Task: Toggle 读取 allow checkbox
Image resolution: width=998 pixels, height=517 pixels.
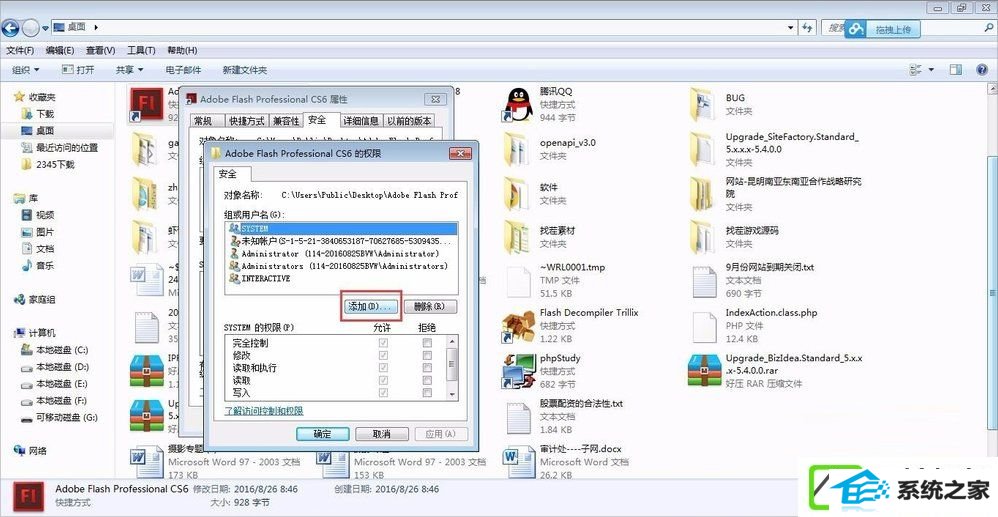Action: pos(383,380)
